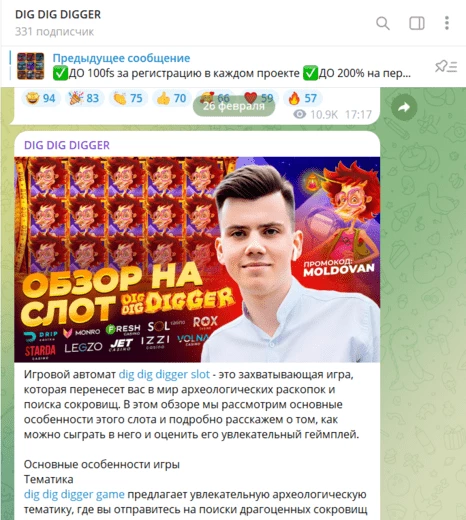Toggle the party popper reaction 83

[84, 98]
